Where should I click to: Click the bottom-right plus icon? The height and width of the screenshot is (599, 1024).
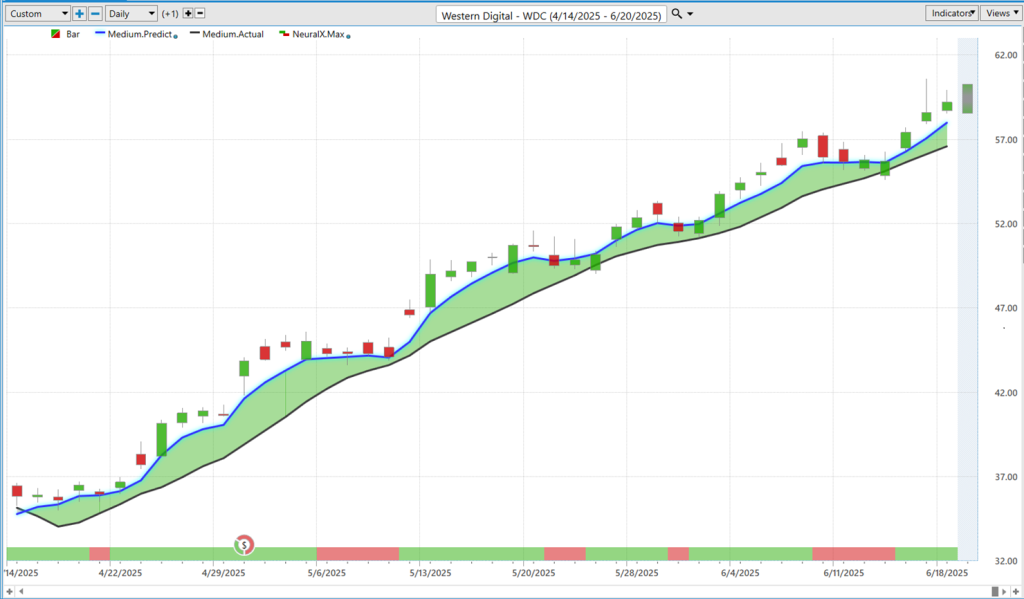1016,592
